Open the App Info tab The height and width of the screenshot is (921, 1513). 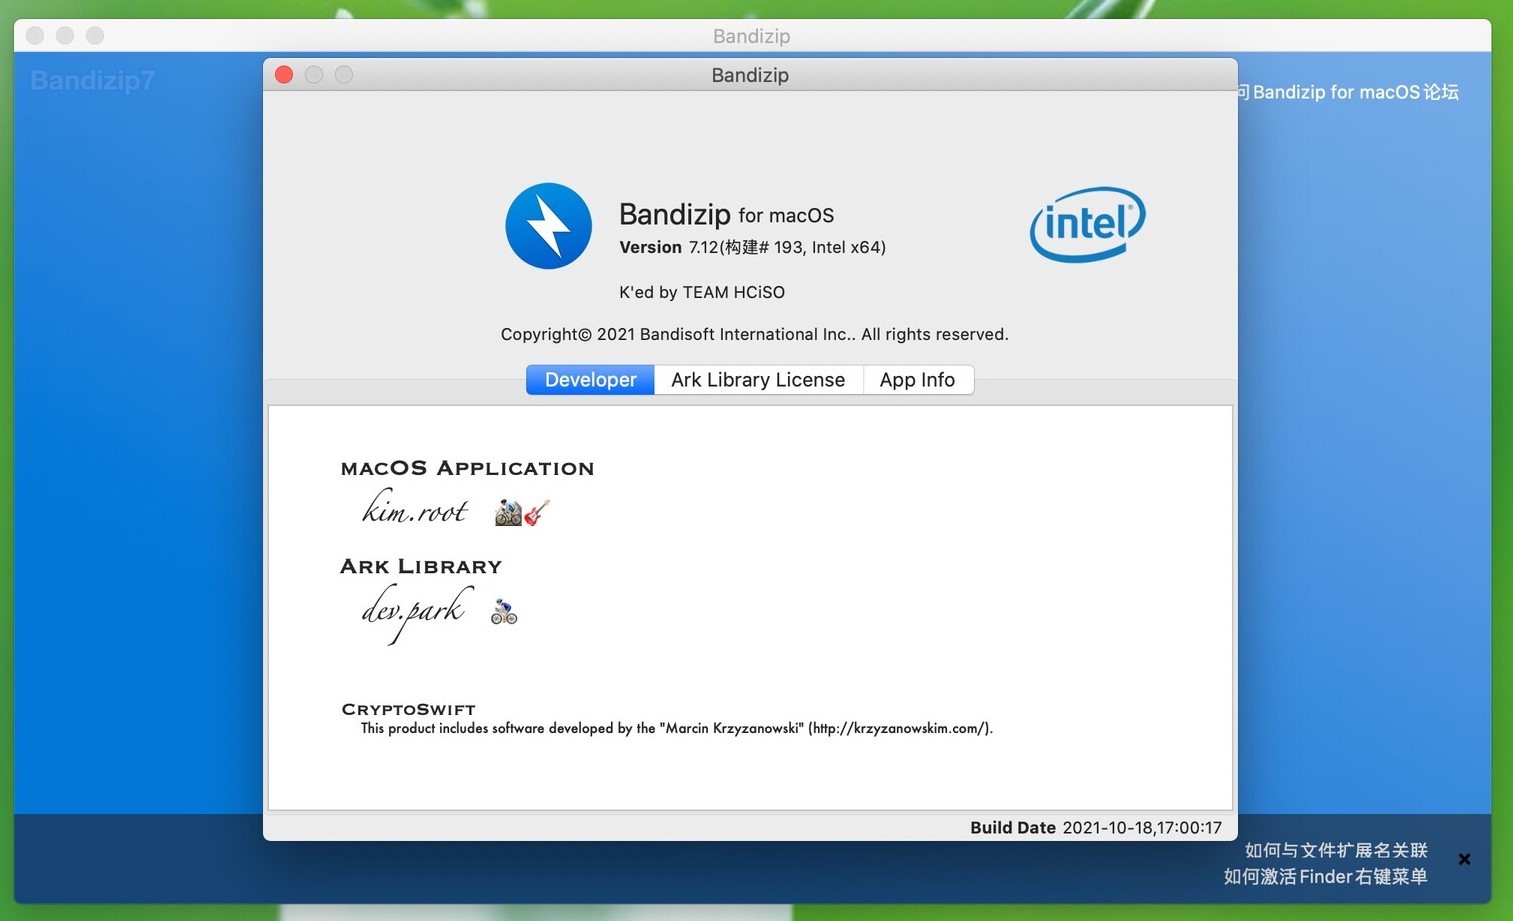point(917,380)
